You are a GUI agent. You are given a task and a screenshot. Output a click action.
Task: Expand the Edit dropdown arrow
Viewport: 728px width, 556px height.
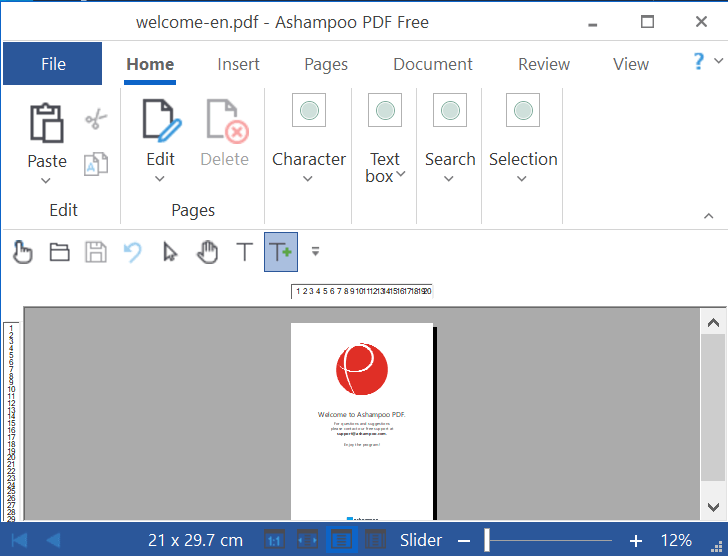click(160, 179)
